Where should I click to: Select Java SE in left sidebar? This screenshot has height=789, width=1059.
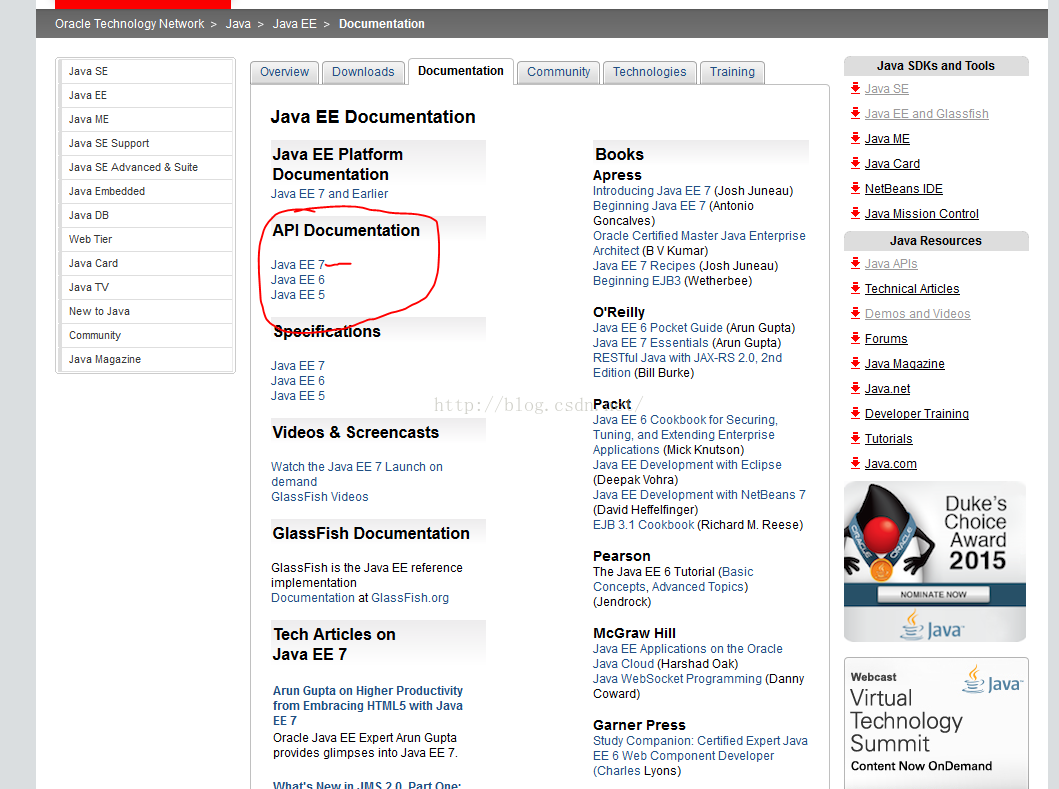tap(146, 71)
